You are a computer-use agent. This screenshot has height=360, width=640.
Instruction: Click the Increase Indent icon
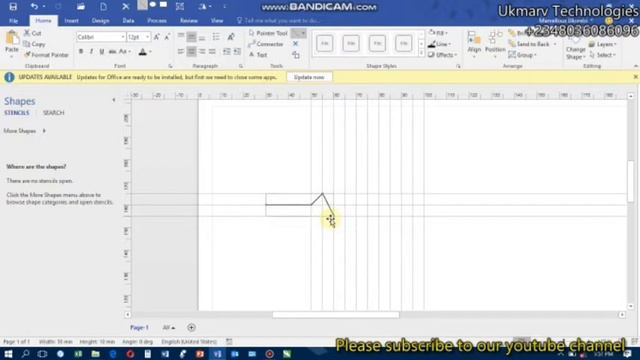[237, 51]
